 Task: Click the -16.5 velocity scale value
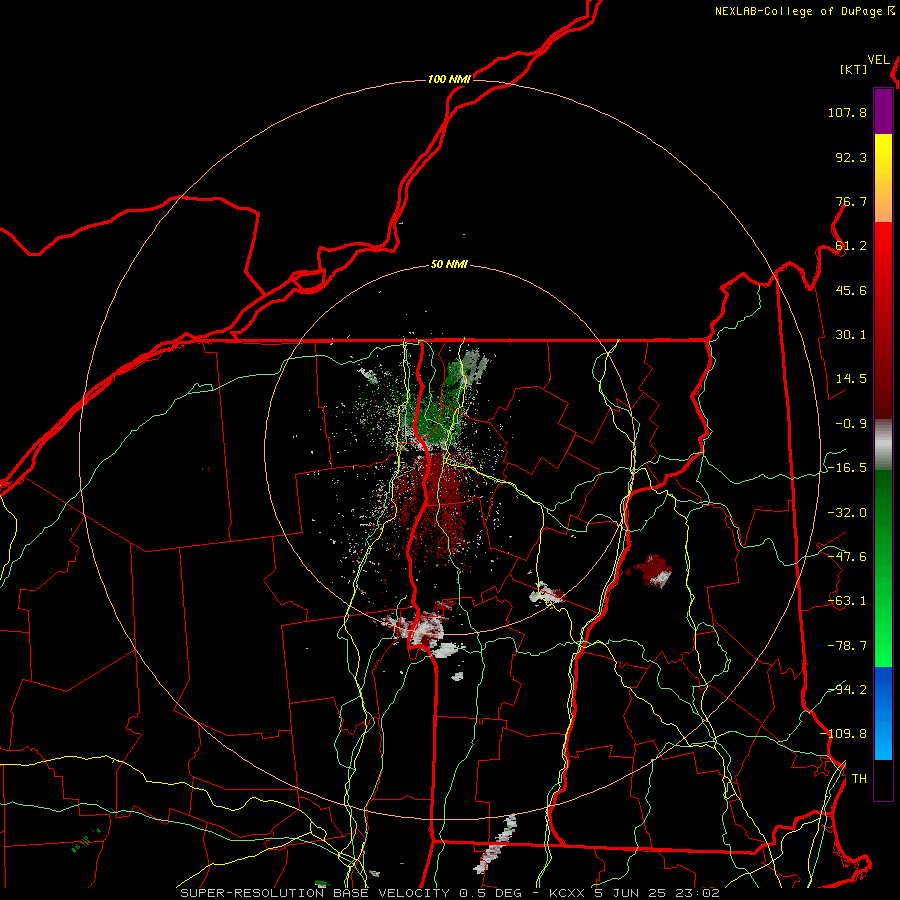(x=847, y=468)
